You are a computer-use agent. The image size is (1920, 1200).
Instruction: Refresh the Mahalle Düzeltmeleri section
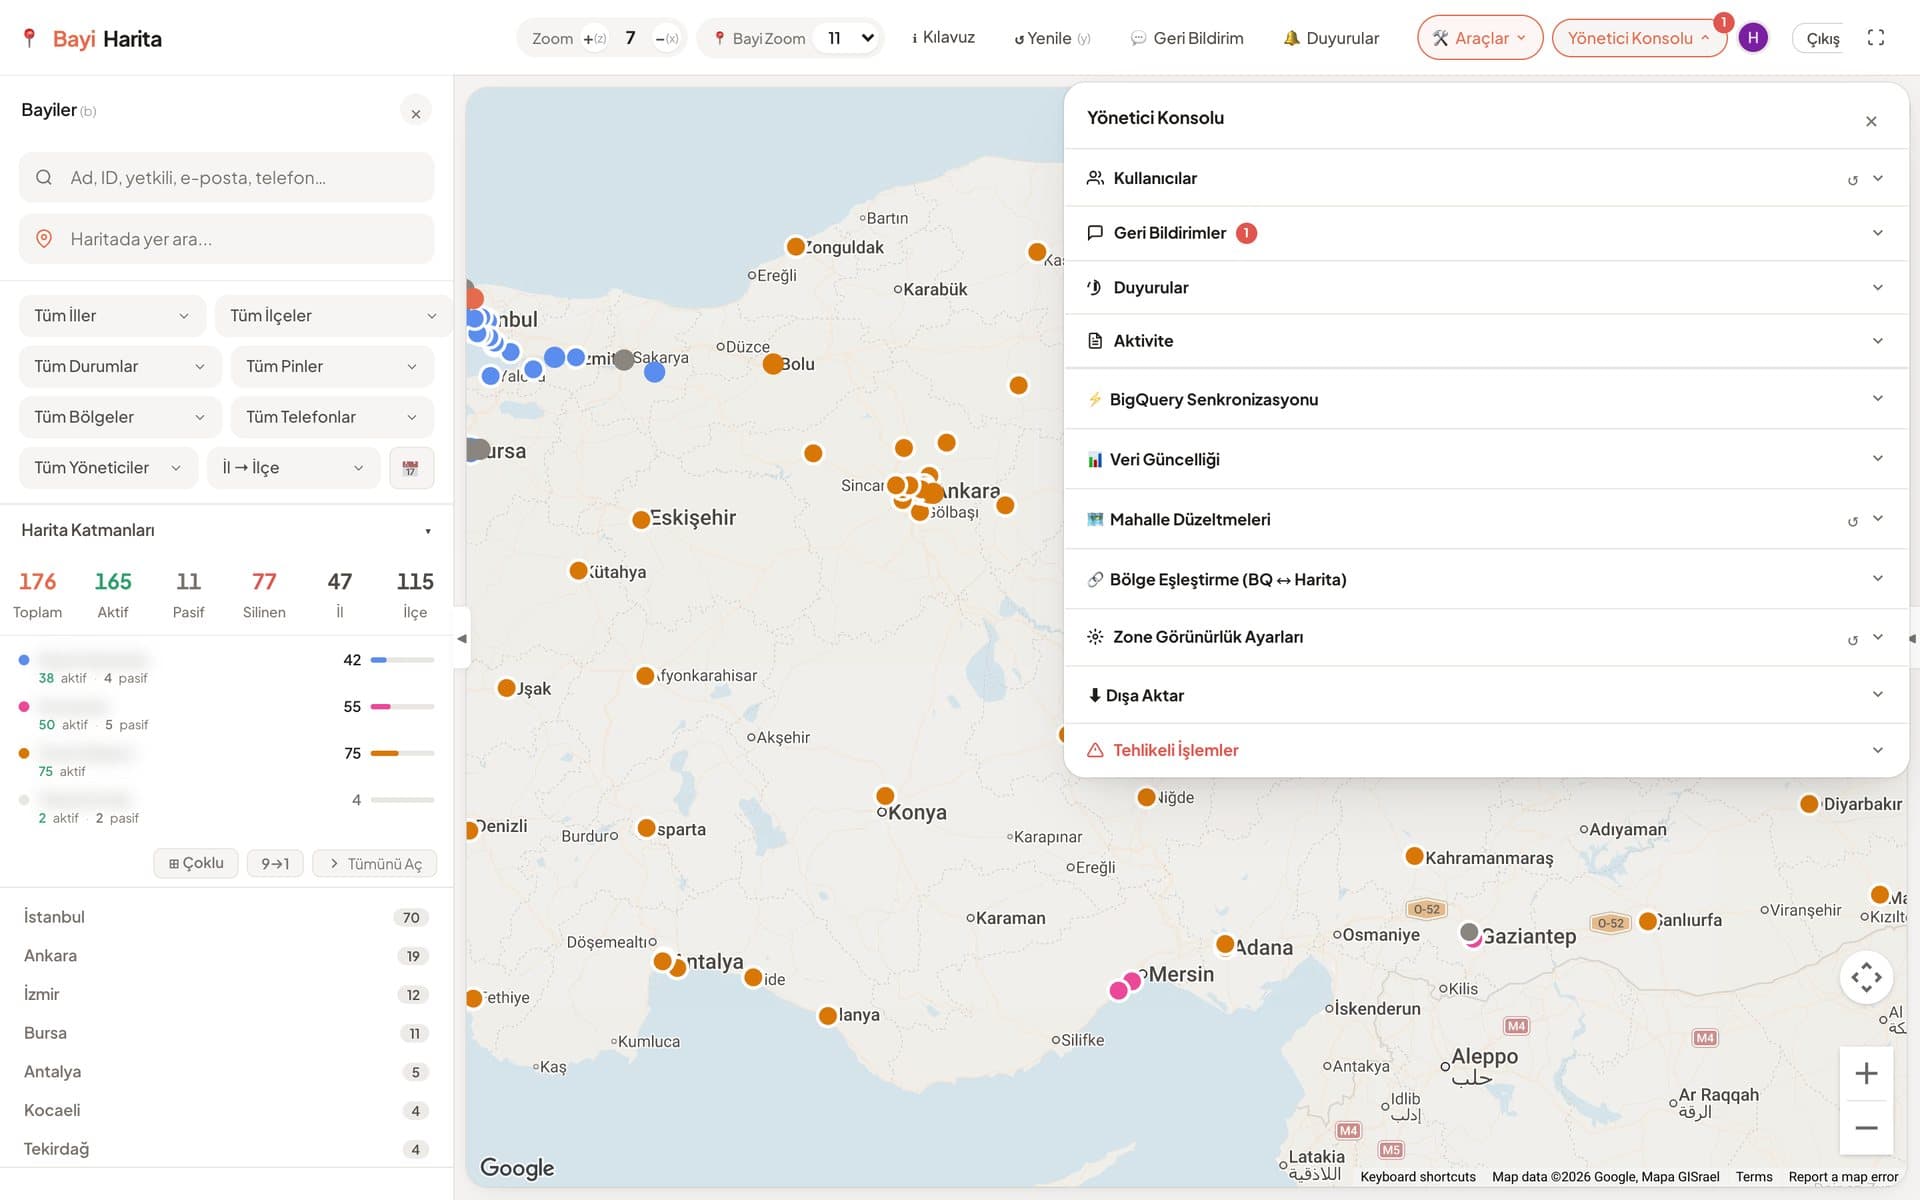[x=1852, y=520]
